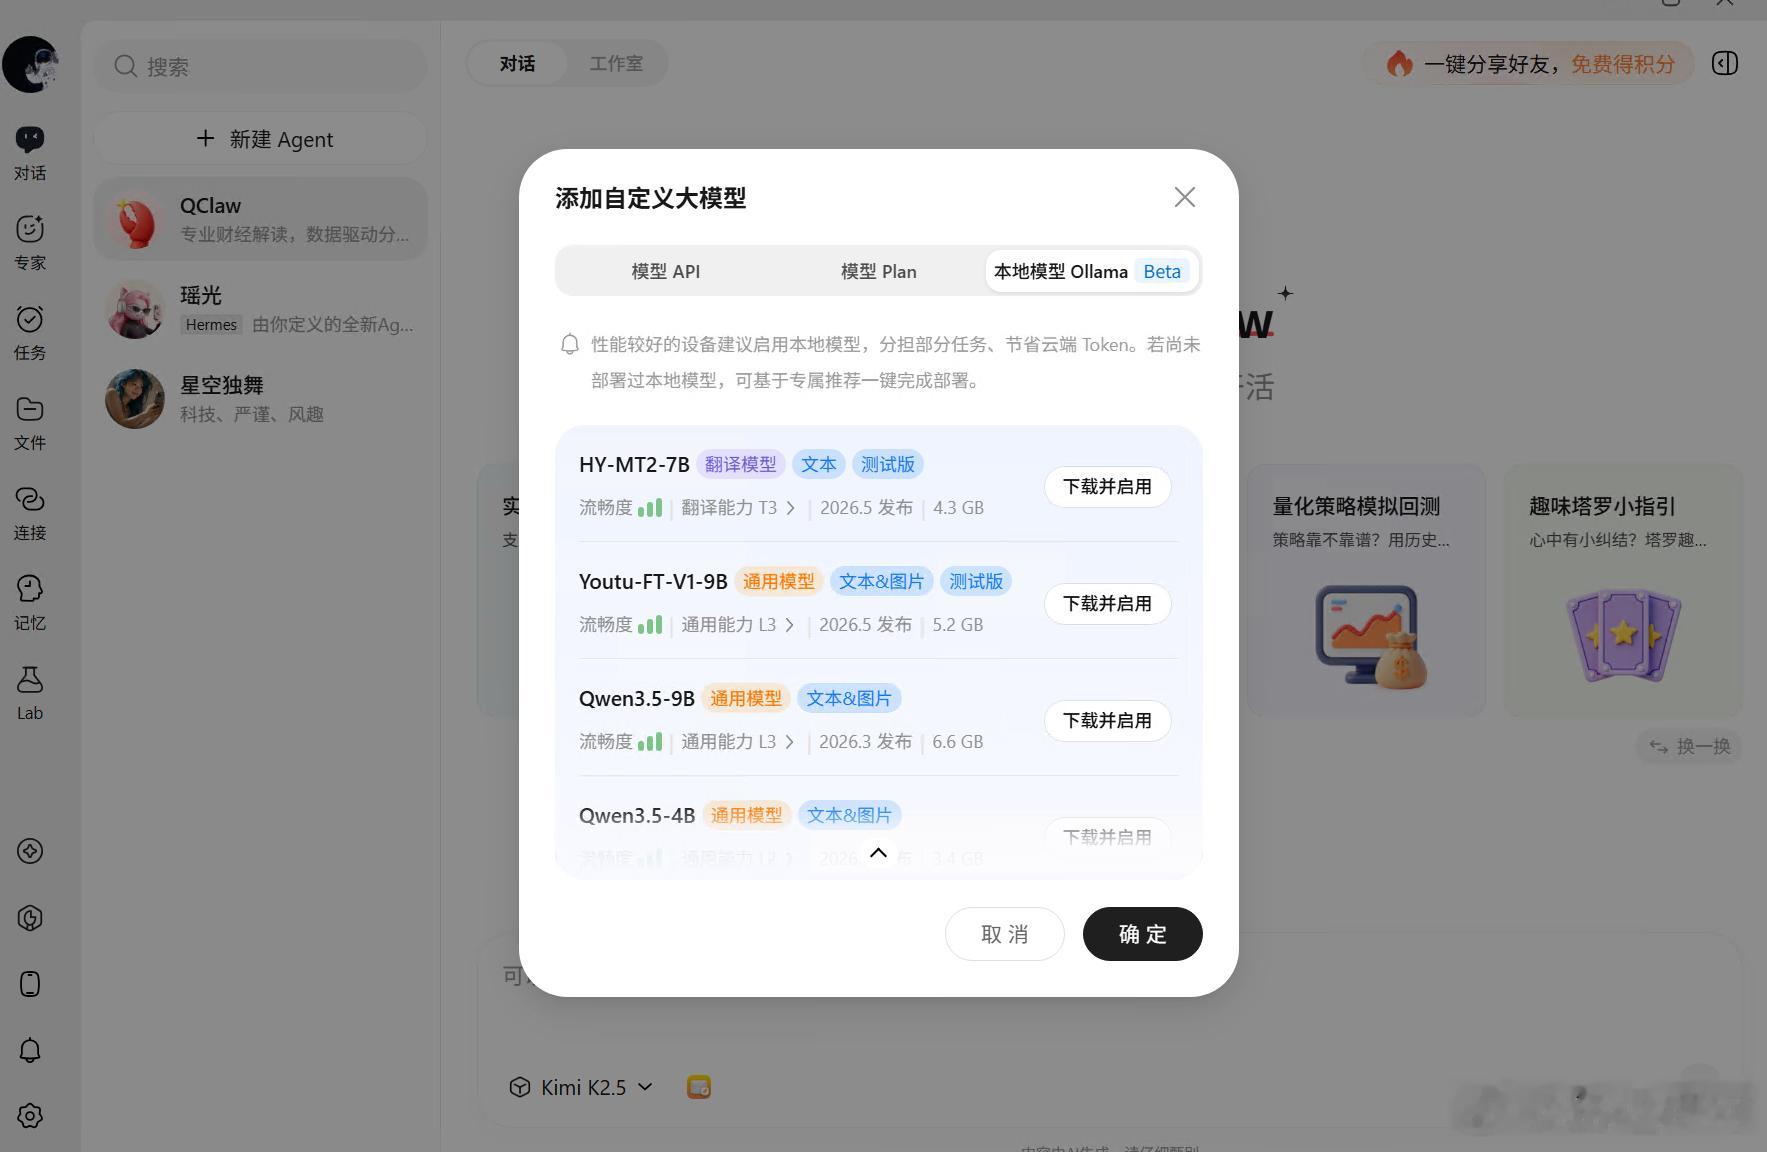This screenshot has height=1152, width=1767.
Task: Click the 通用模型 tag on Qwen3.5-4B
Action: pyautogui.click(x=746, y=816)
